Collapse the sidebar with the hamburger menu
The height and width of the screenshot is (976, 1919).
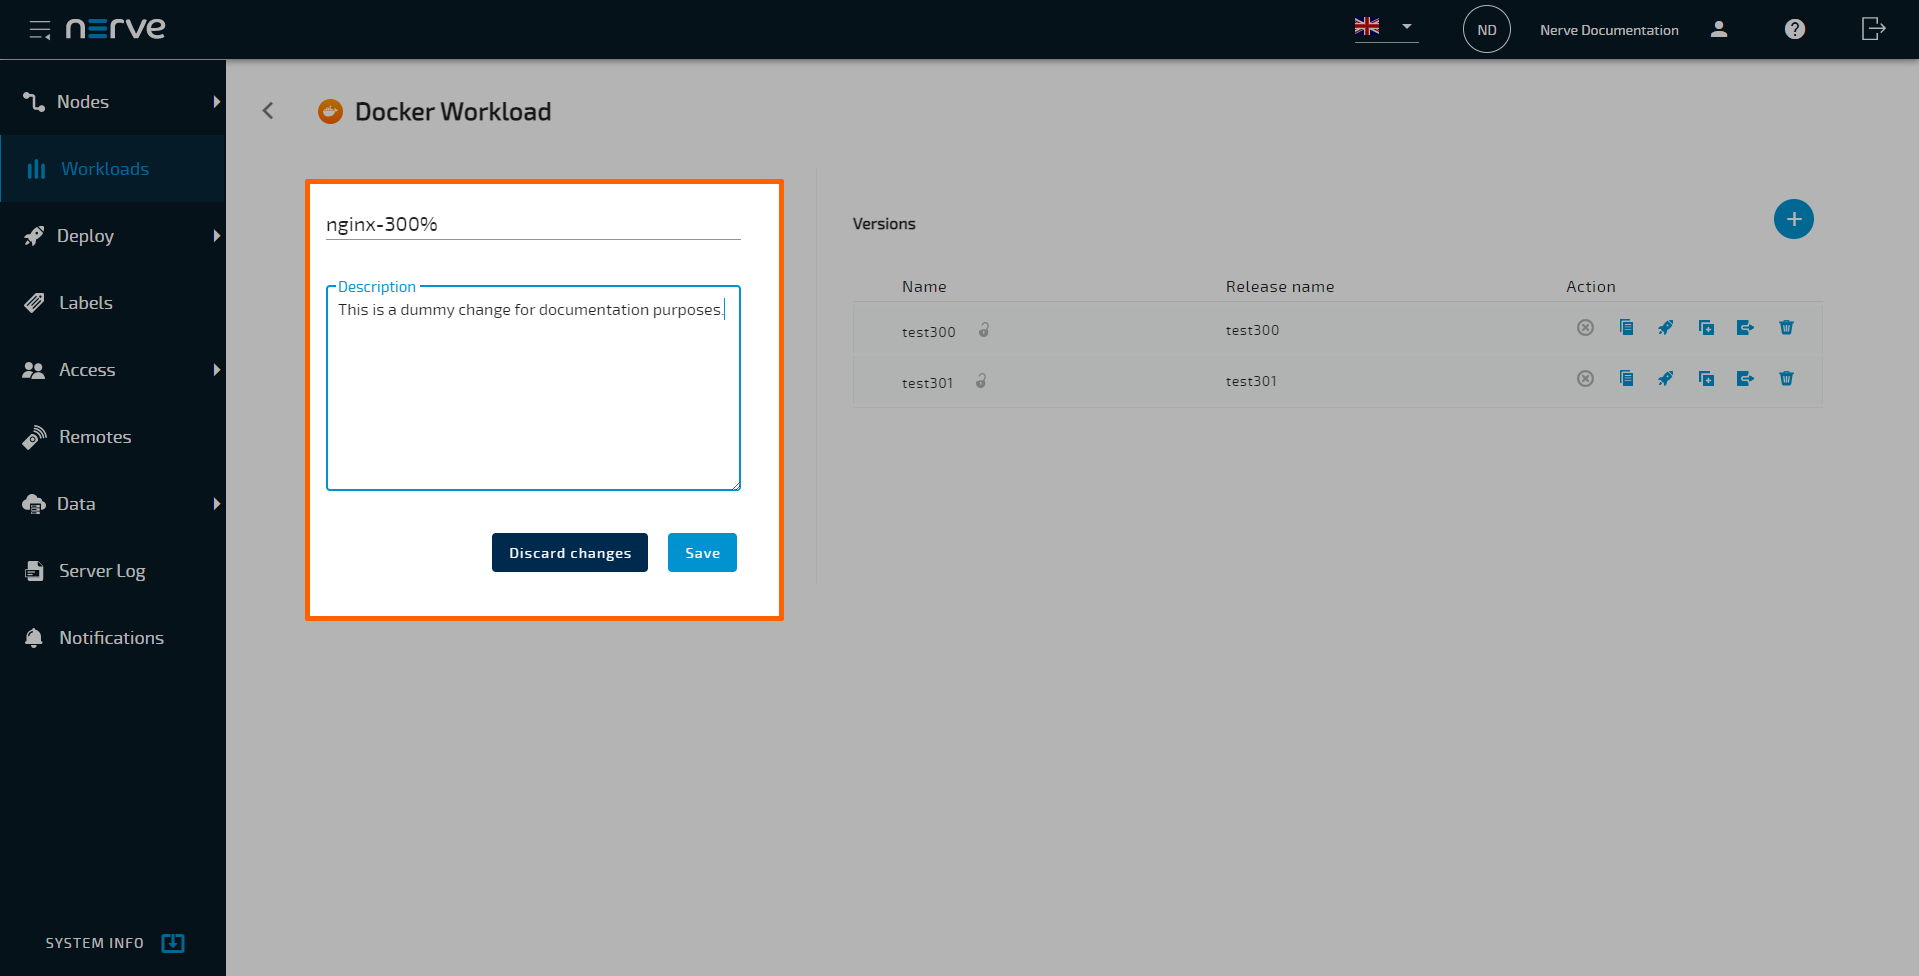tap(40, 29)
